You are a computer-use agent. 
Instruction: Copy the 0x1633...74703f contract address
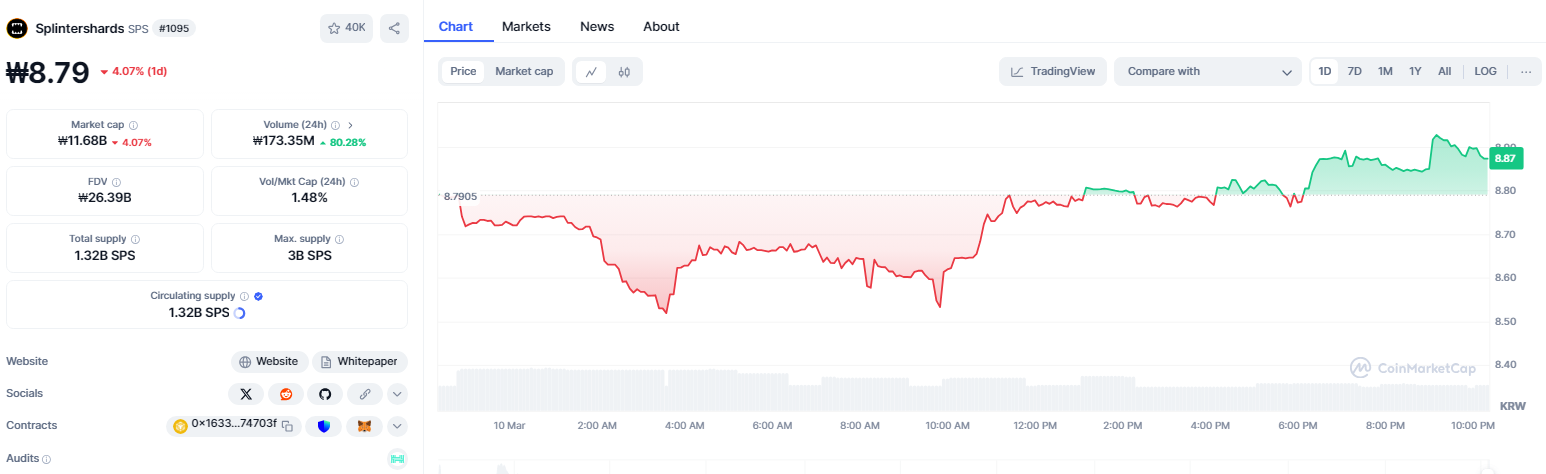coord(287,426)
